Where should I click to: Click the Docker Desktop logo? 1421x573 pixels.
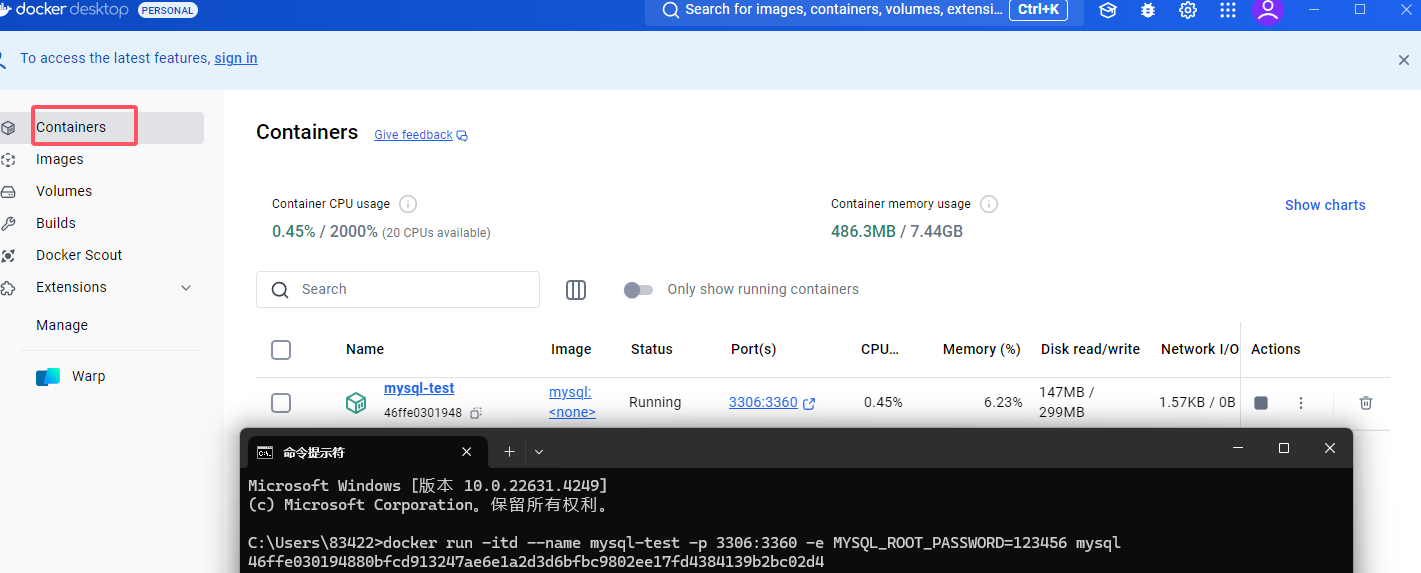[65, 10]
